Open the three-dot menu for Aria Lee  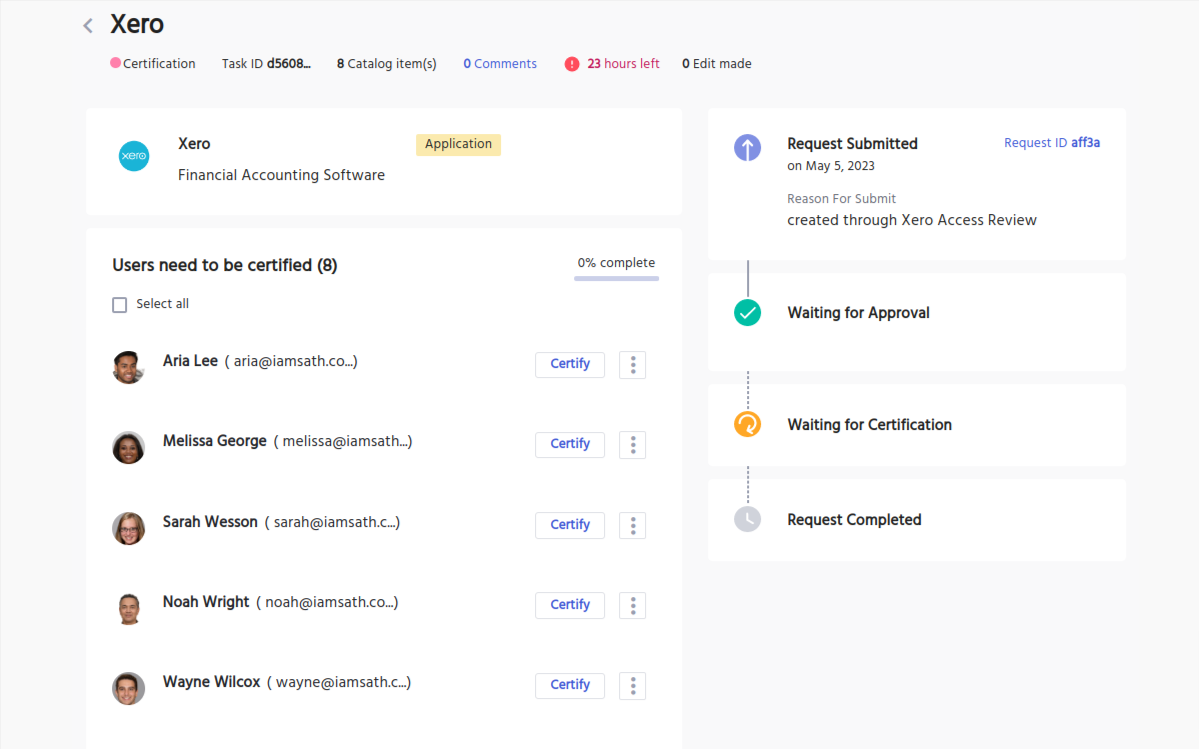point(632,365)
